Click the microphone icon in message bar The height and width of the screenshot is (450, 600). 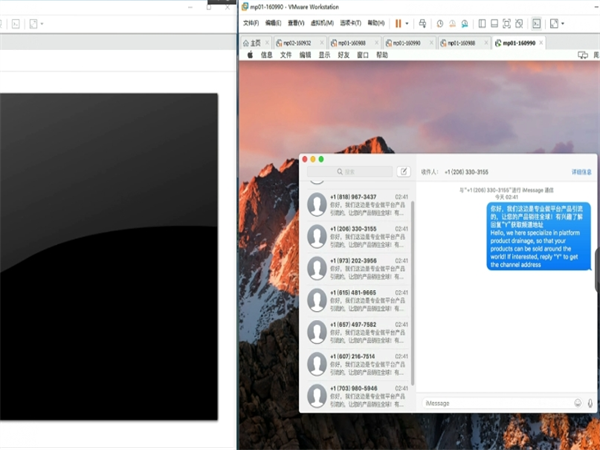[x=590, y=403]
